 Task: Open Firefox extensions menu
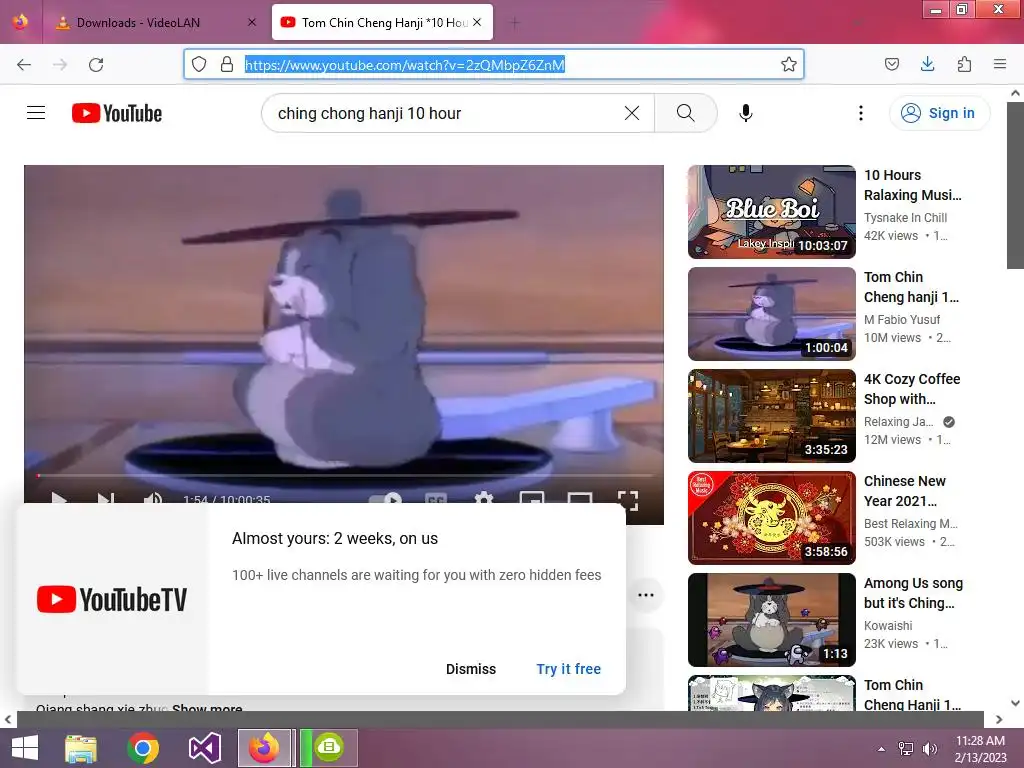(x=964, y=64)
